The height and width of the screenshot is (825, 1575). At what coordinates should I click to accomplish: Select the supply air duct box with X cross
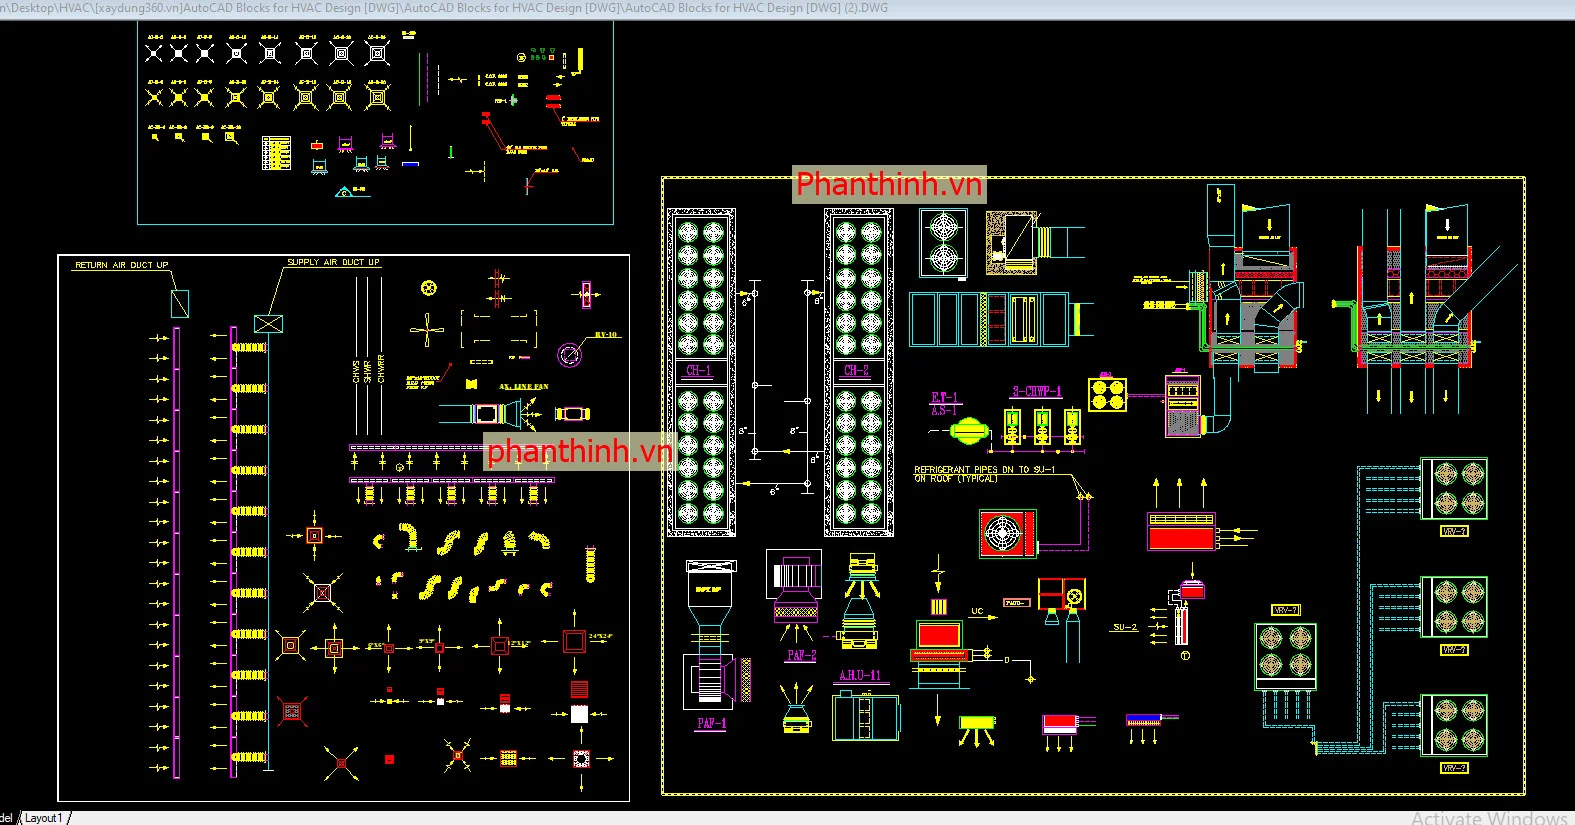(268, 324)
